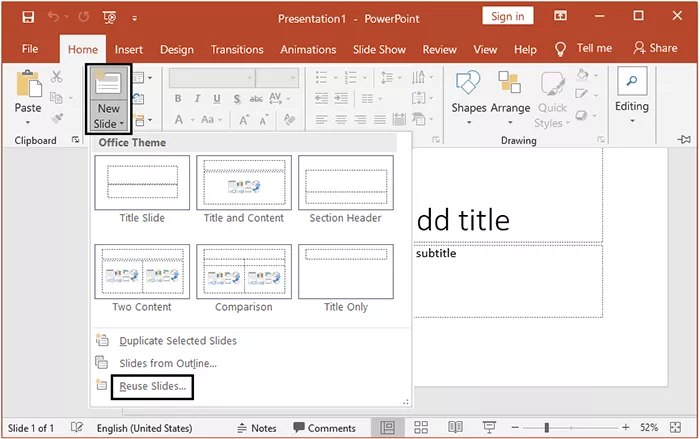Viewport: 700px width, 439px height.
Task: Pin the ribbon open
Action: (x=683, y=140)
